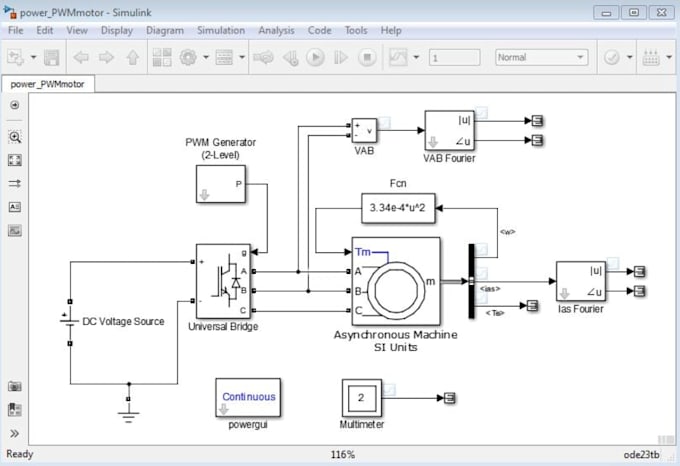Expand palette with double chevron
This screenshot has width=680, height=466.
(x=14, y=433)
